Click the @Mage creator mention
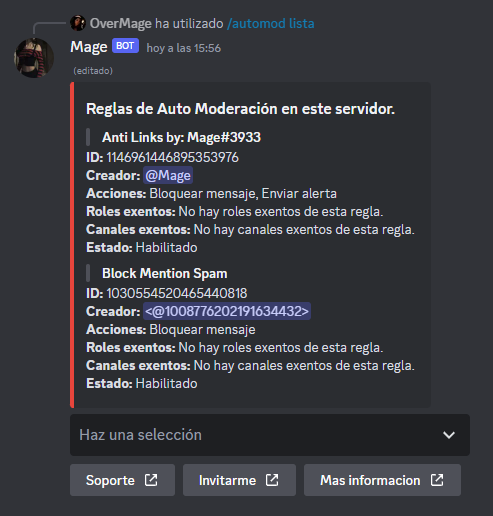This screenshot has height=516, width=493. 168,175
